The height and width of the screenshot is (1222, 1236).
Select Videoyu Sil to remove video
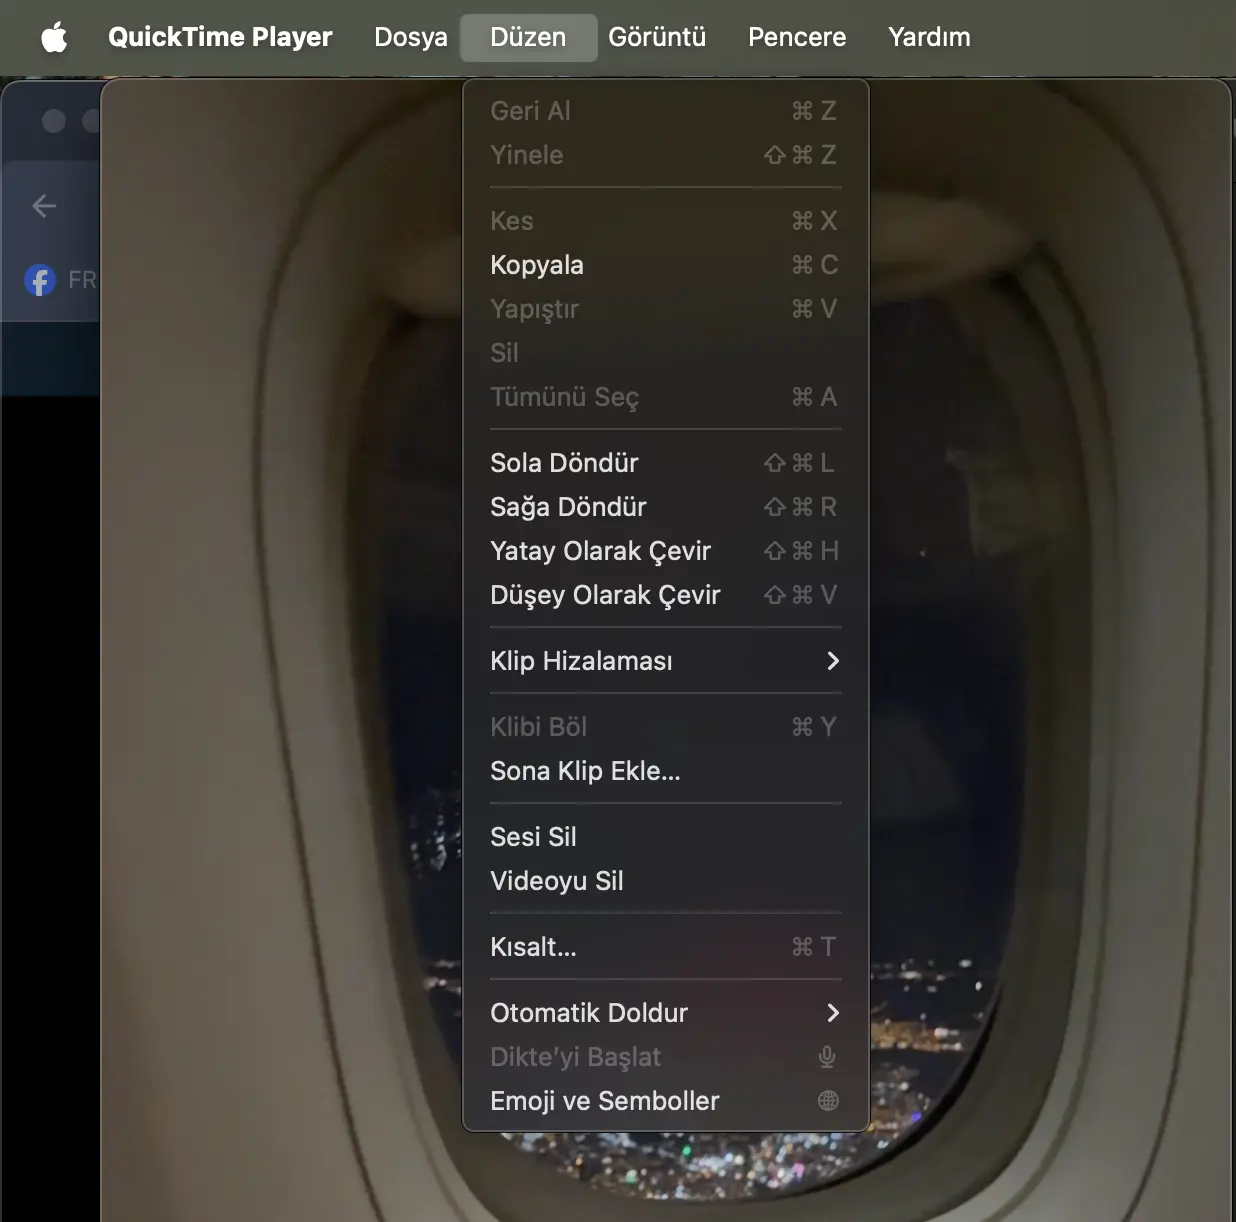665,881
